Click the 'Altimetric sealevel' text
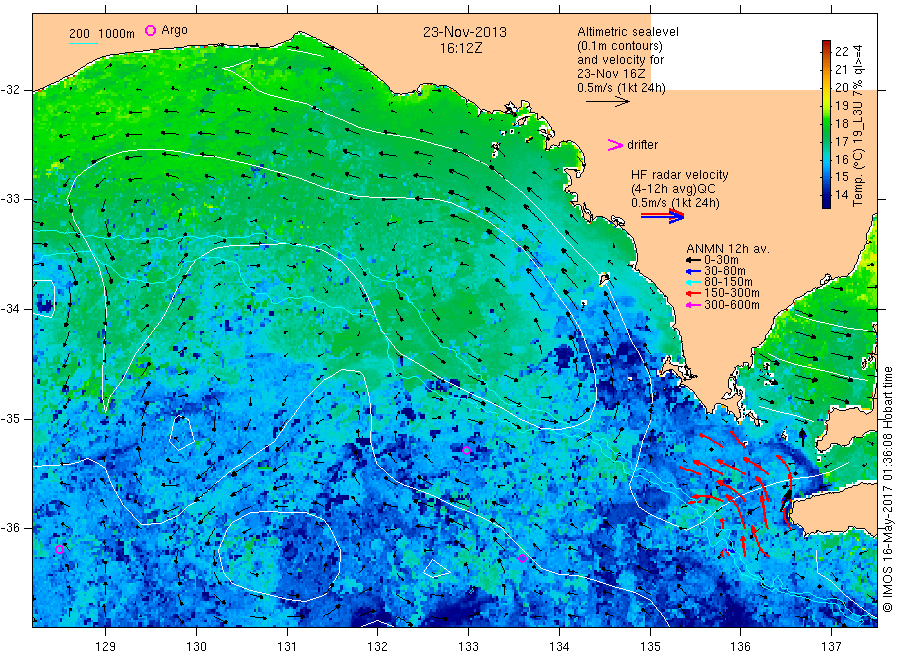The width and height of the screenshot is (900, 660). (x=627, y=32)
